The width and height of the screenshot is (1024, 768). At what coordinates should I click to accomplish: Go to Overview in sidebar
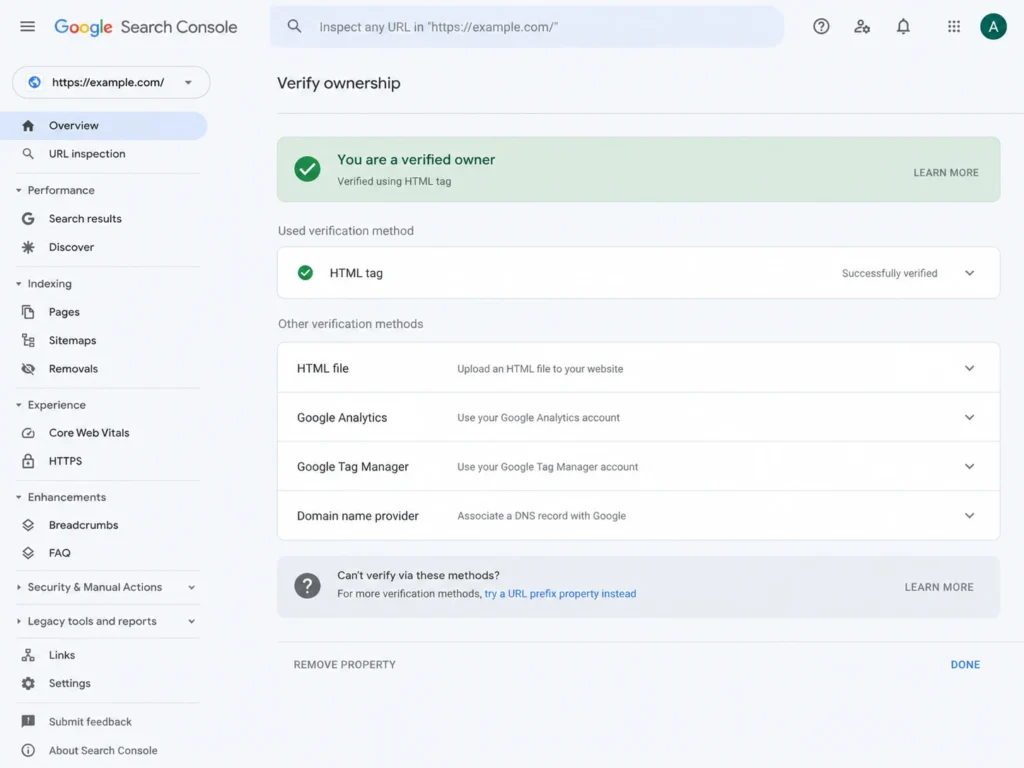(x=103, y=125)
